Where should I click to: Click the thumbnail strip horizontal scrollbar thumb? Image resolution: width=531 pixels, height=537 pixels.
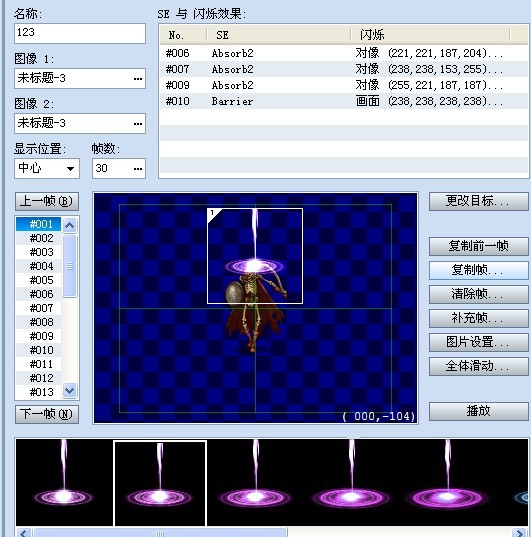(x=160, y=533)
